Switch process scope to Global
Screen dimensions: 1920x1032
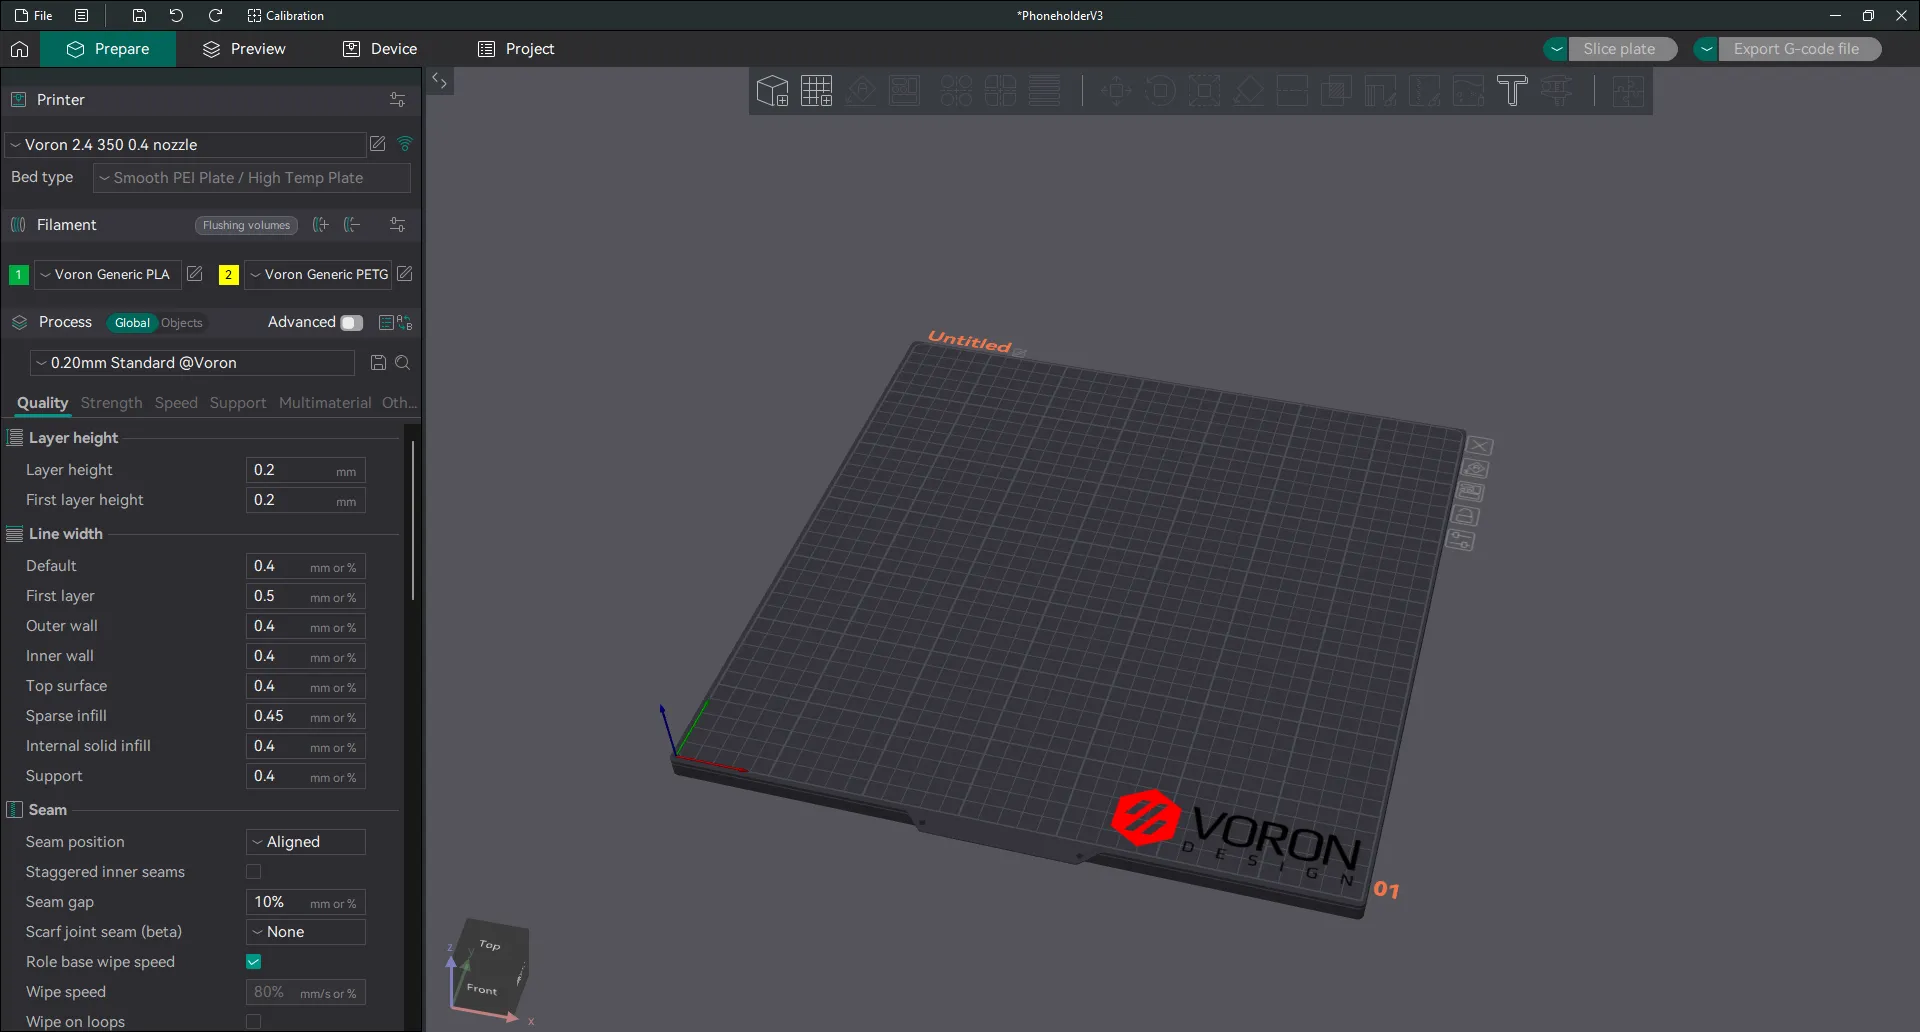[x=132, y=323]
